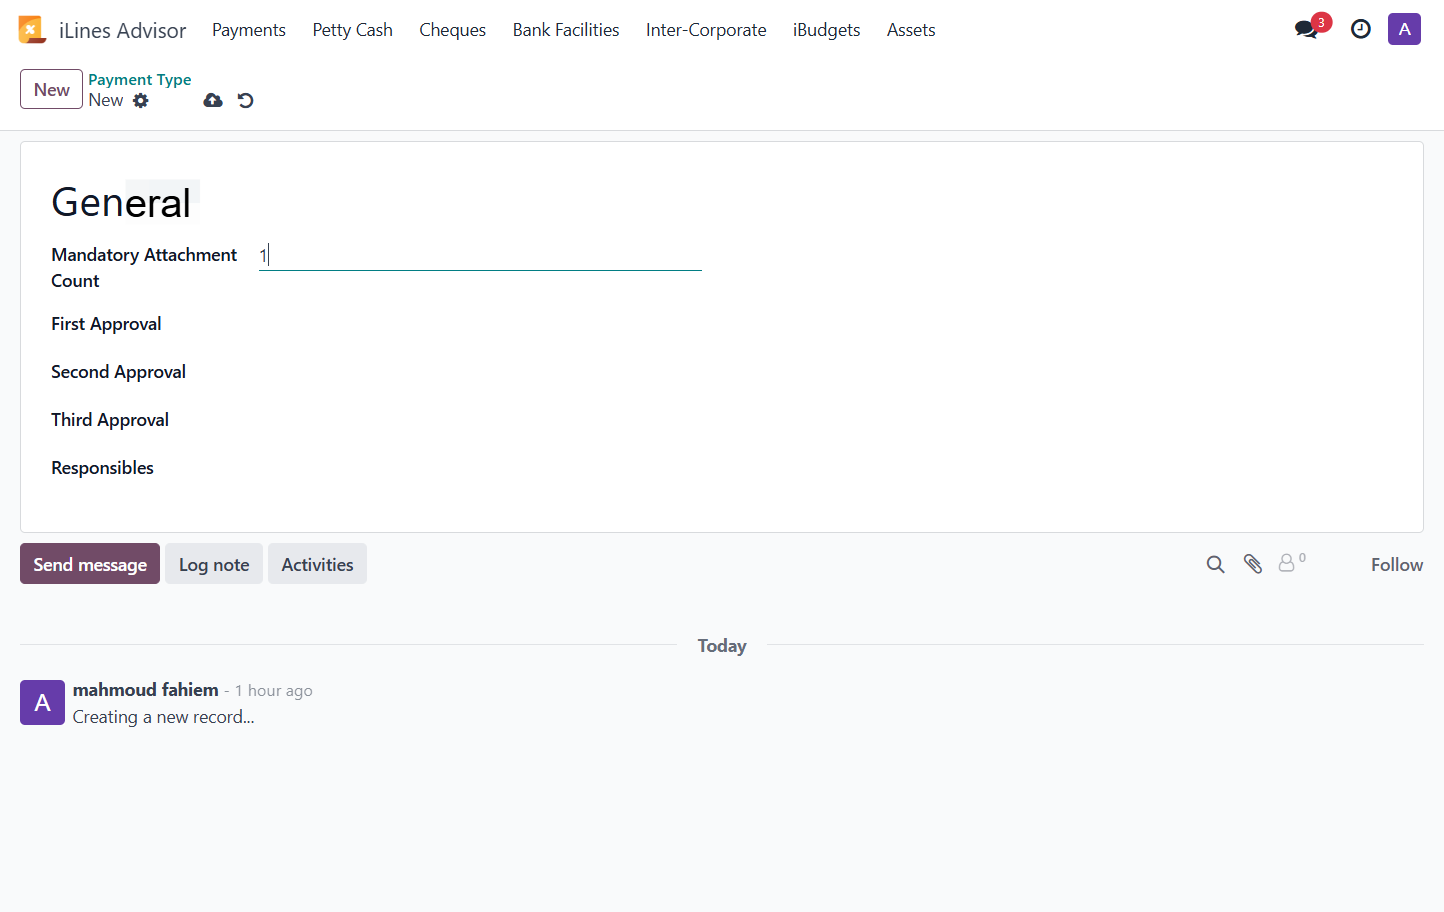Open the Bank Facilities menu
The width and height of the screenshot is (1444, 912).
pos(566,30)
